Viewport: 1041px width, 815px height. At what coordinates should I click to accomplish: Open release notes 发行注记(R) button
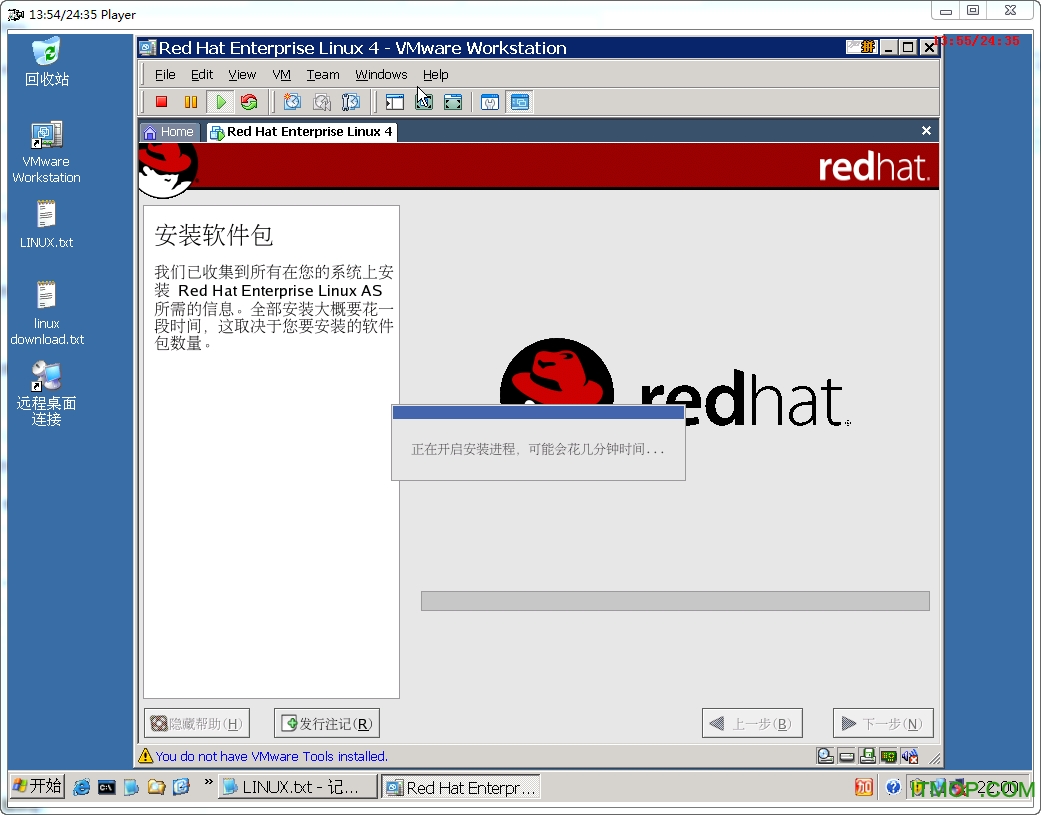click(x=327, y=723)
